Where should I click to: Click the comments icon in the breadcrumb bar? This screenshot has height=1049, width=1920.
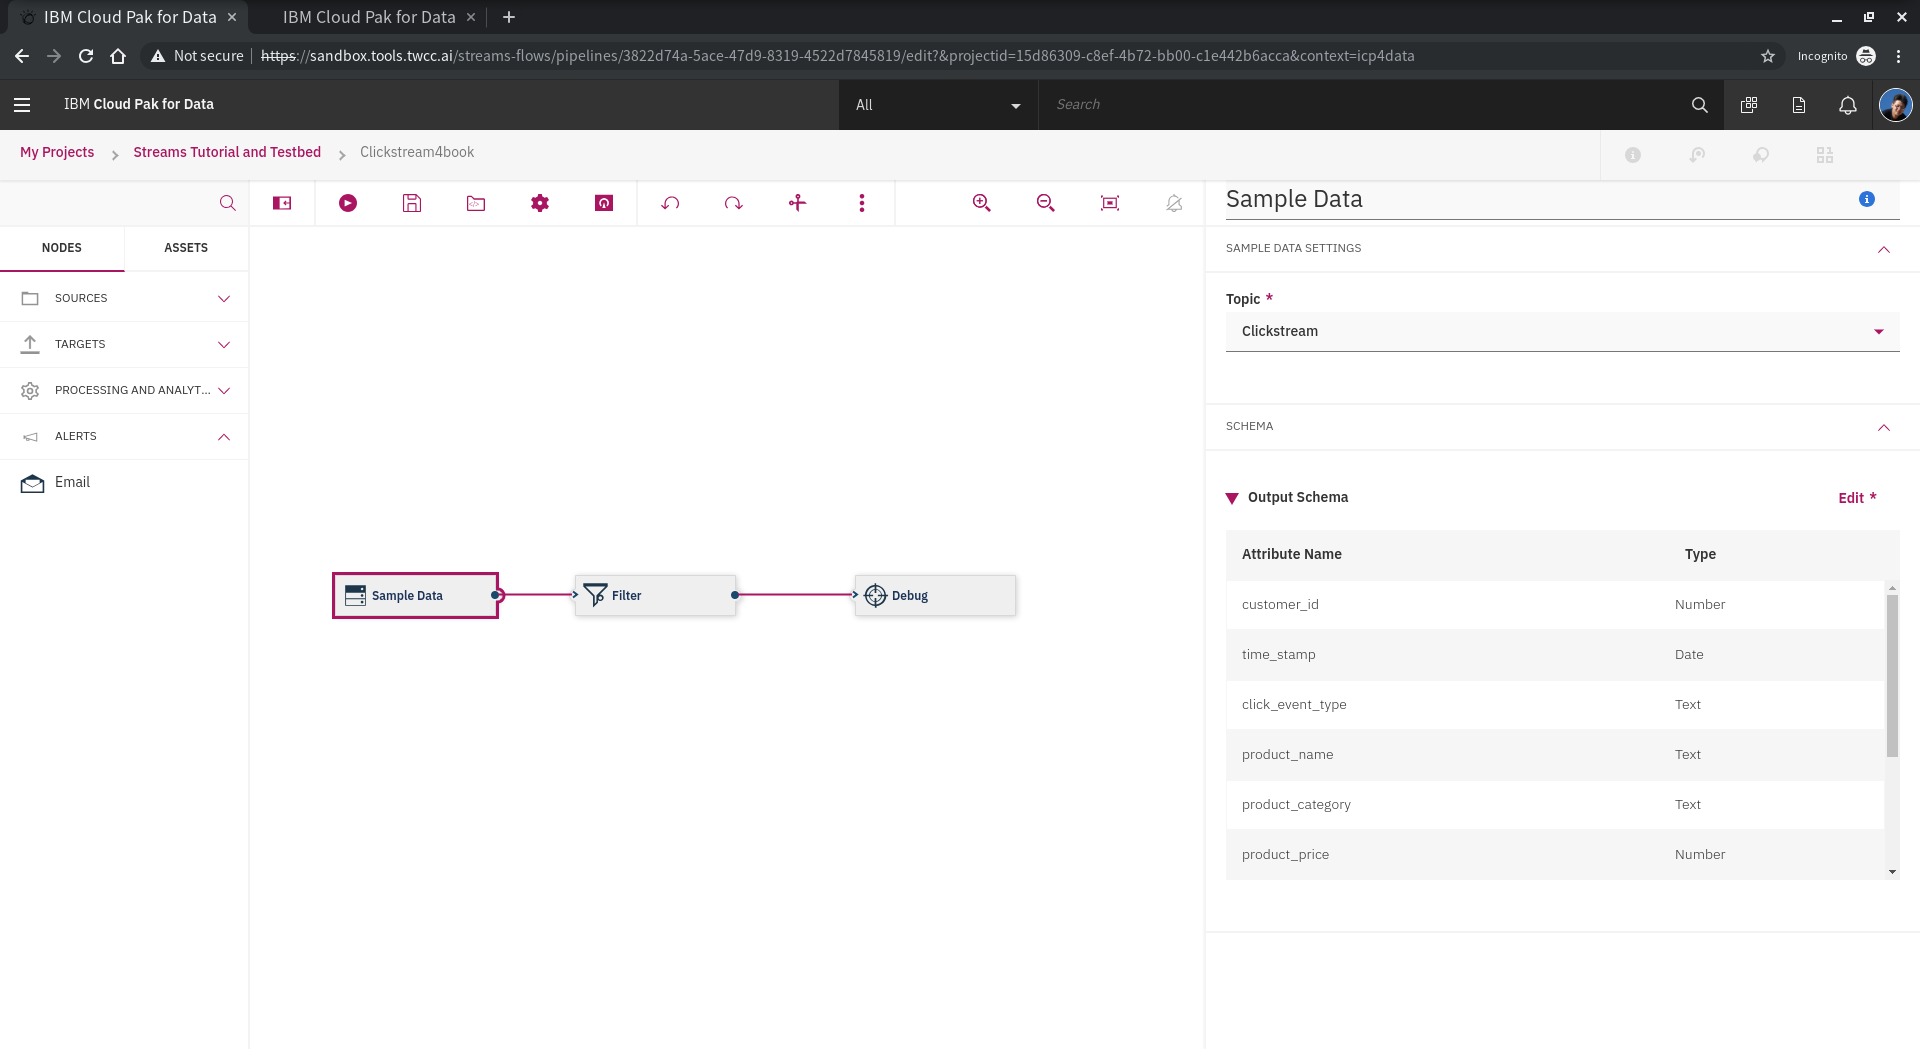click(1761, 155)
